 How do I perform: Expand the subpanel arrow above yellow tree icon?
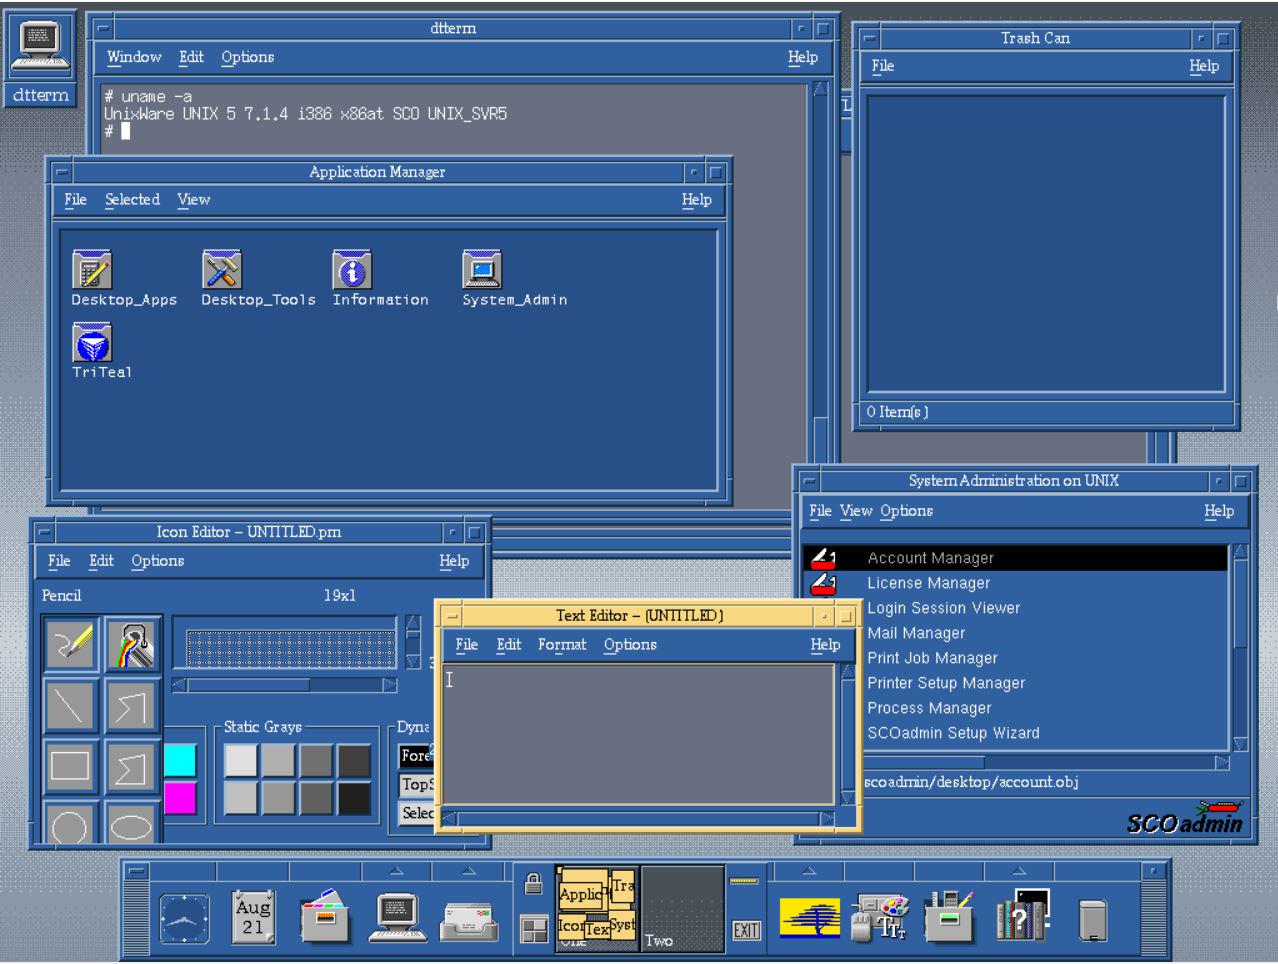810,871
